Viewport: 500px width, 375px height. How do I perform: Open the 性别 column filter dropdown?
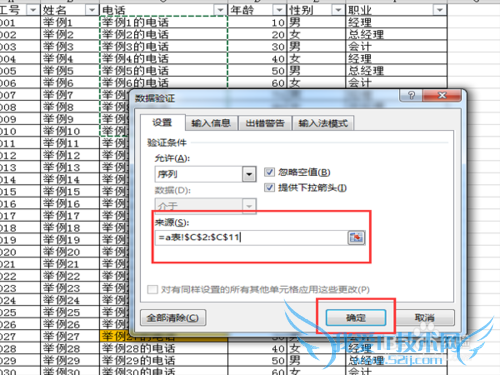(338, 10)
